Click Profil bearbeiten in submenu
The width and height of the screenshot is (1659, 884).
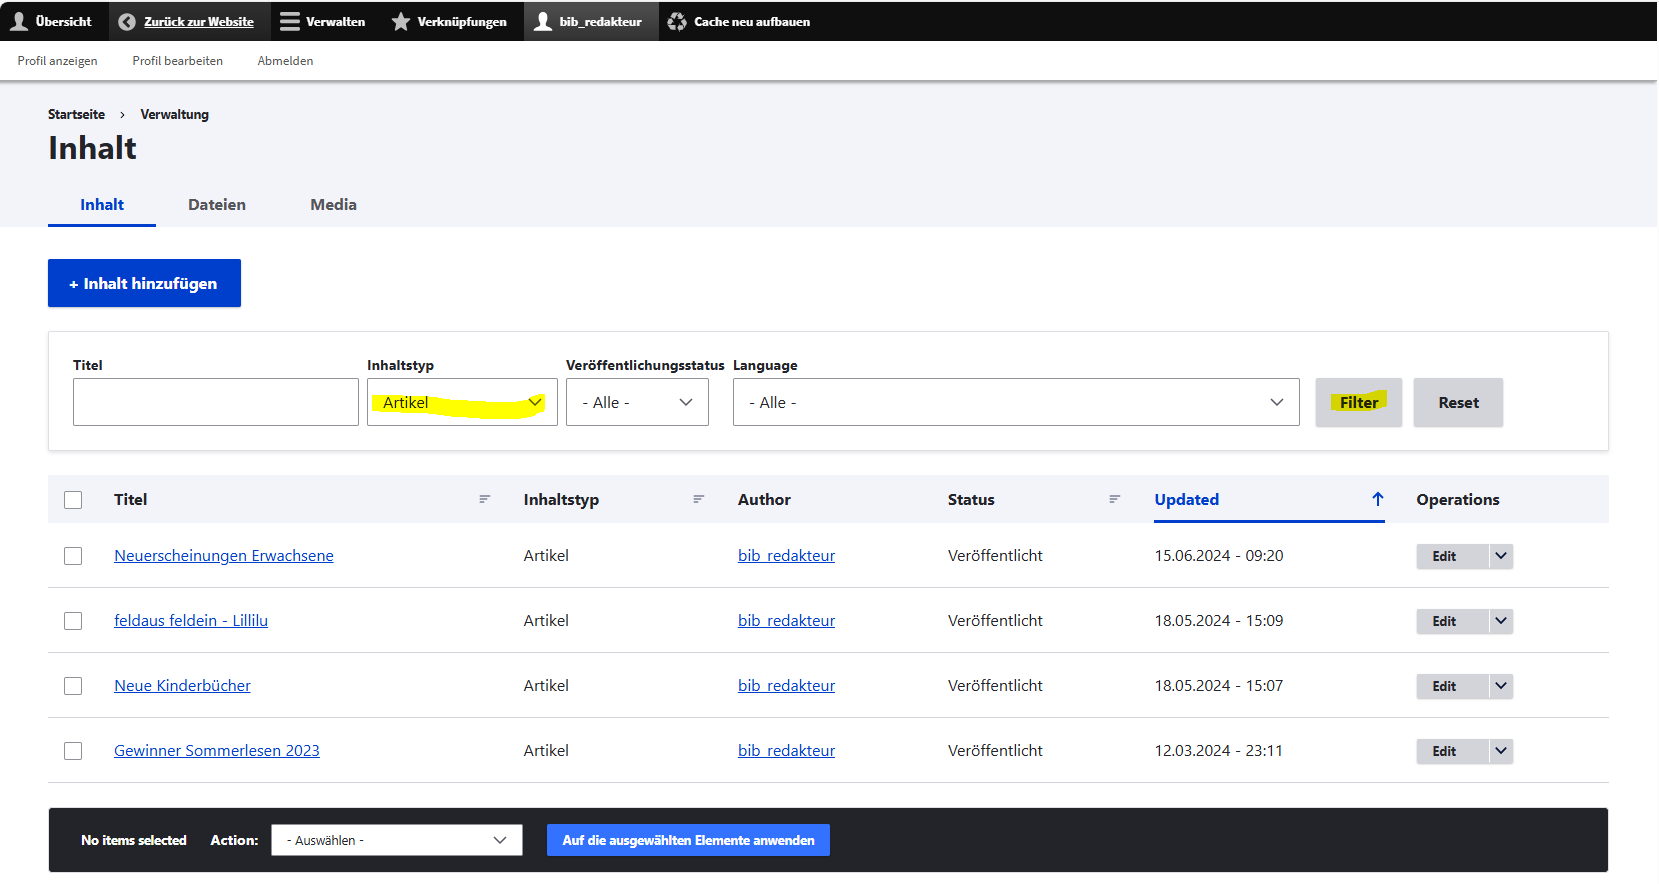pyautogui.click(x=177, y=61)
